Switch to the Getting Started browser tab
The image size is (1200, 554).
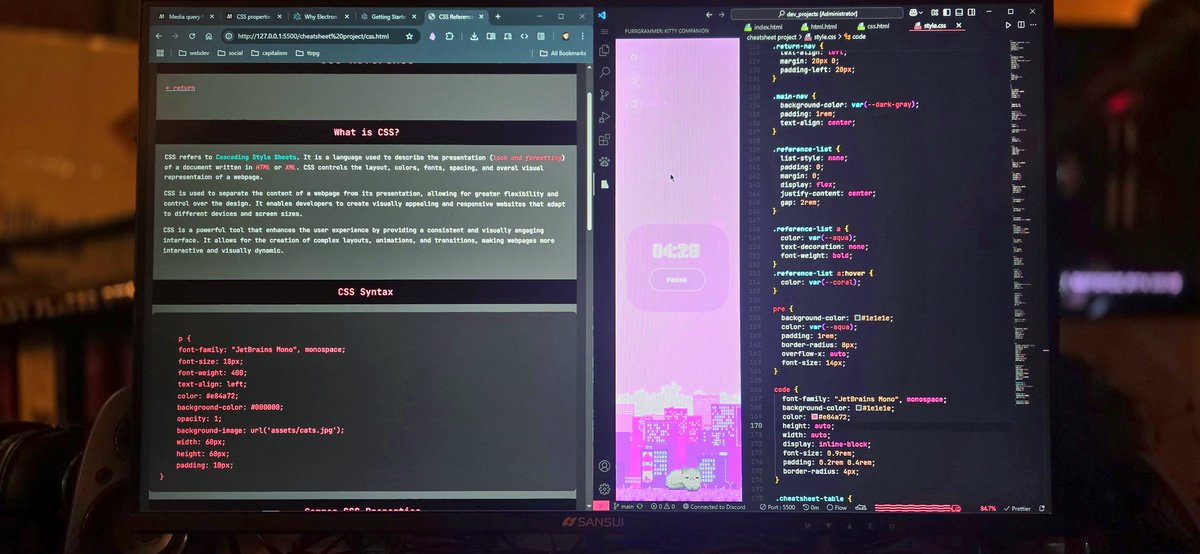click(x=390, y=16)
